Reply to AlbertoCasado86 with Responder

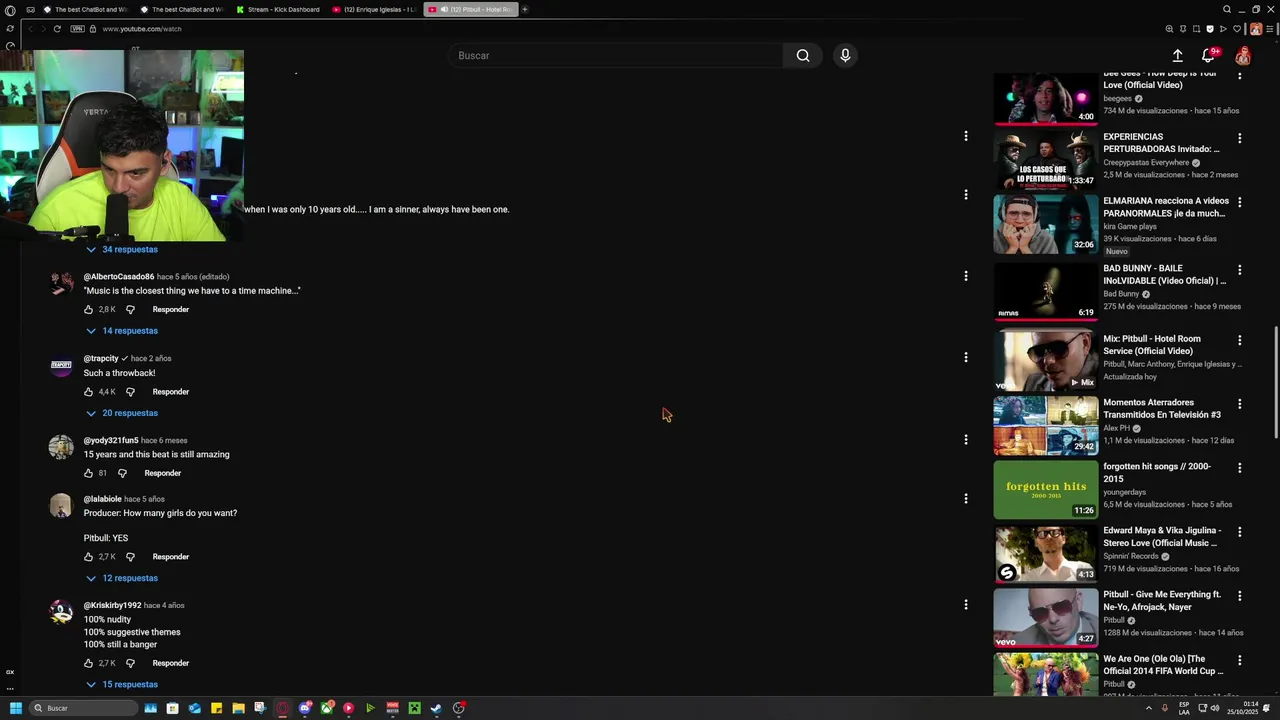pos(171,310)
